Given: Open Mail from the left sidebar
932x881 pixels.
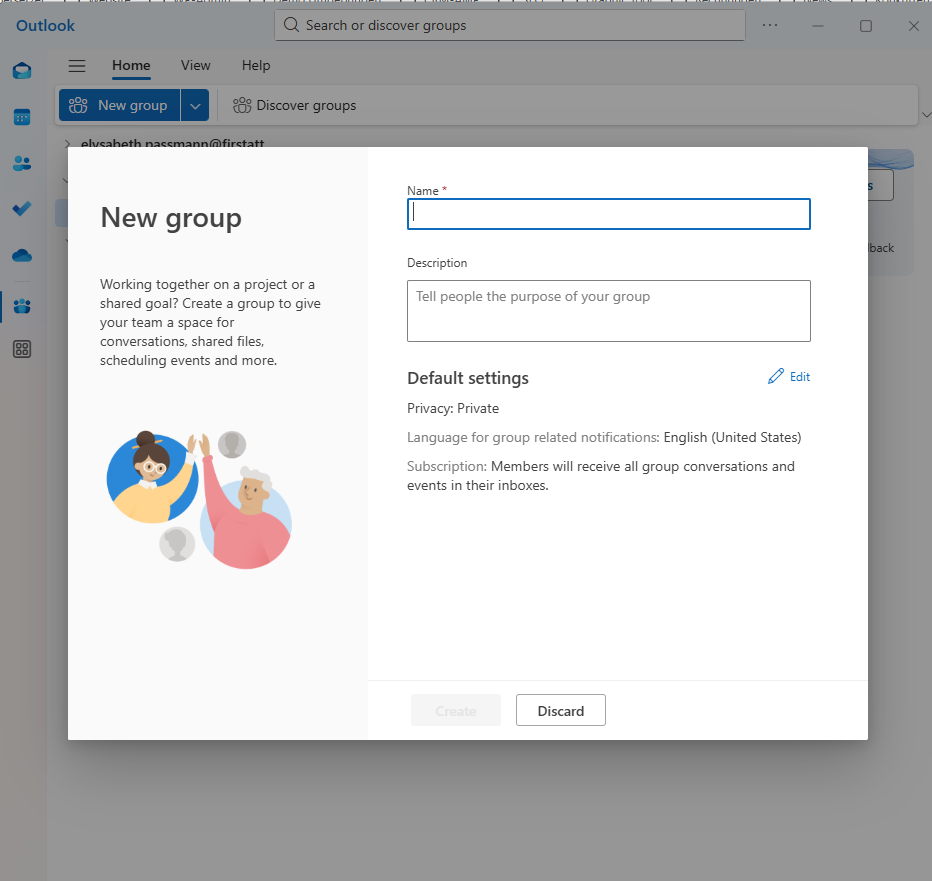Looking at the screenshot, I should (22, 71).
